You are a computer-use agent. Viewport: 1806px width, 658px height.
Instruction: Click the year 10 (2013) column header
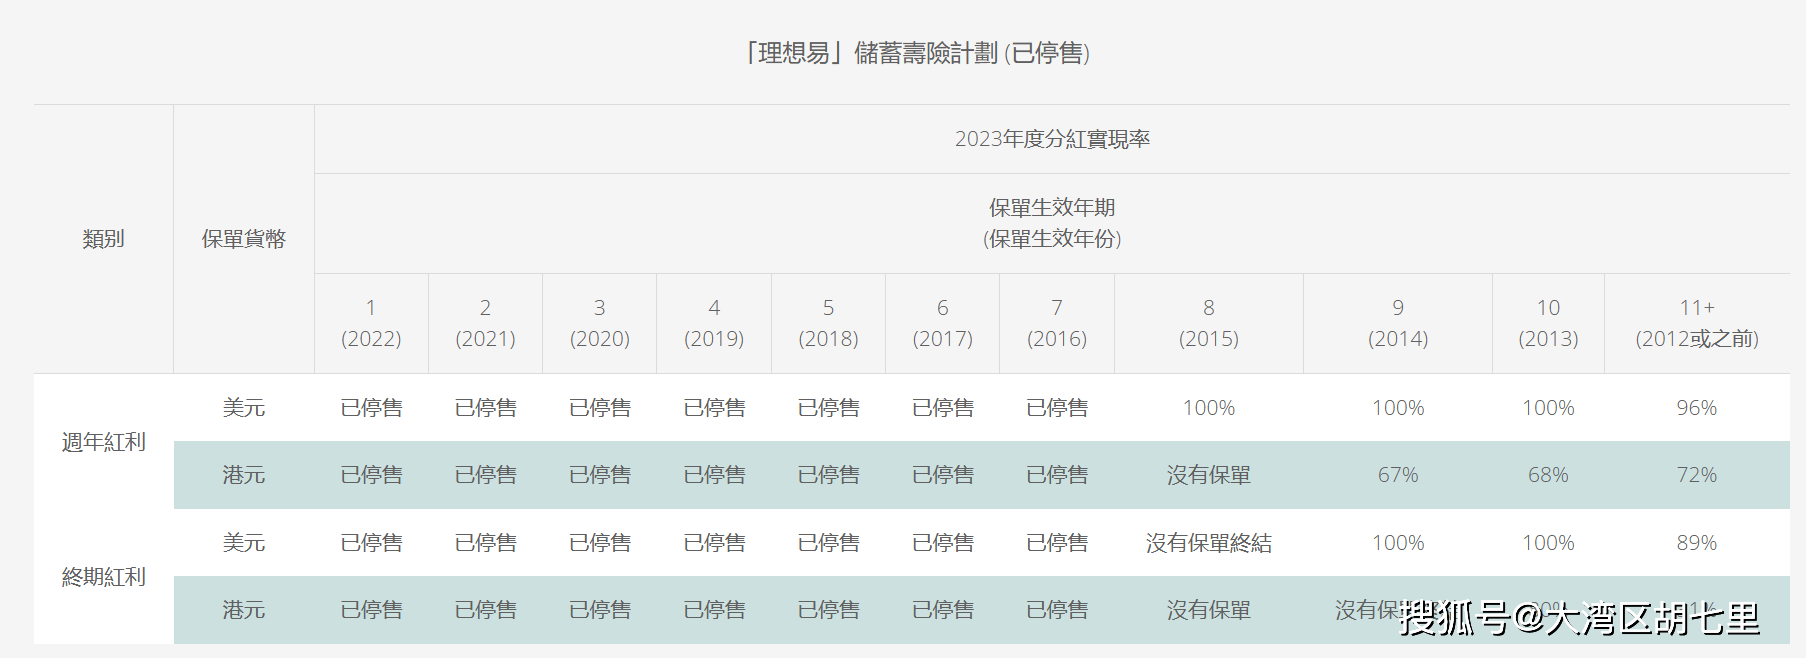pos(1548,323)
